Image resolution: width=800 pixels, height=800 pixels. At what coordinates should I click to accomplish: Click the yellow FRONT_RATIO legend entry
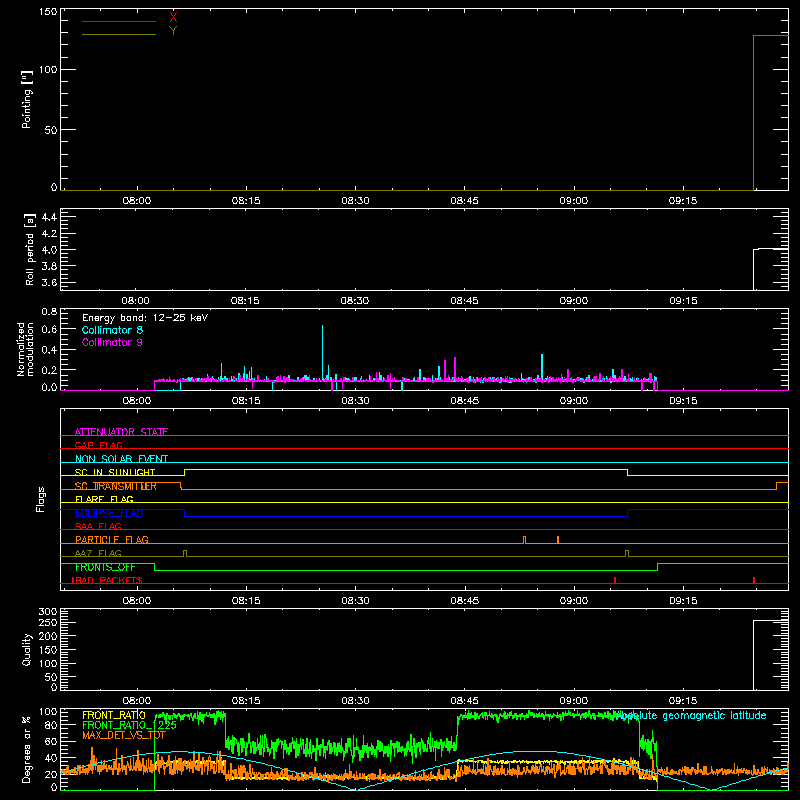click(x=114, y=715)
